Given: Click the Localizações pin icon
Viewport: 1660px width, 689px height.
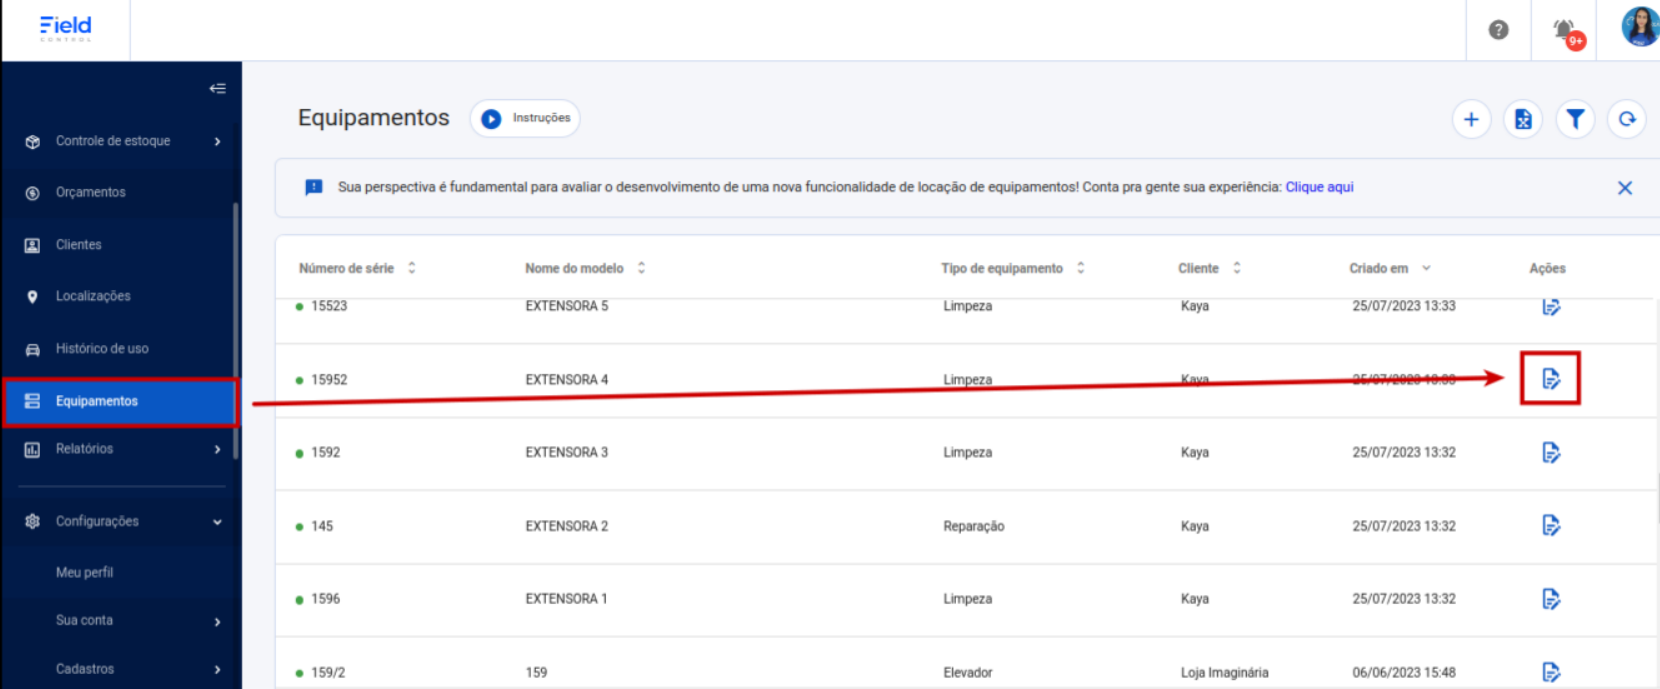Looking at the screenshot, I should [32, 297].
